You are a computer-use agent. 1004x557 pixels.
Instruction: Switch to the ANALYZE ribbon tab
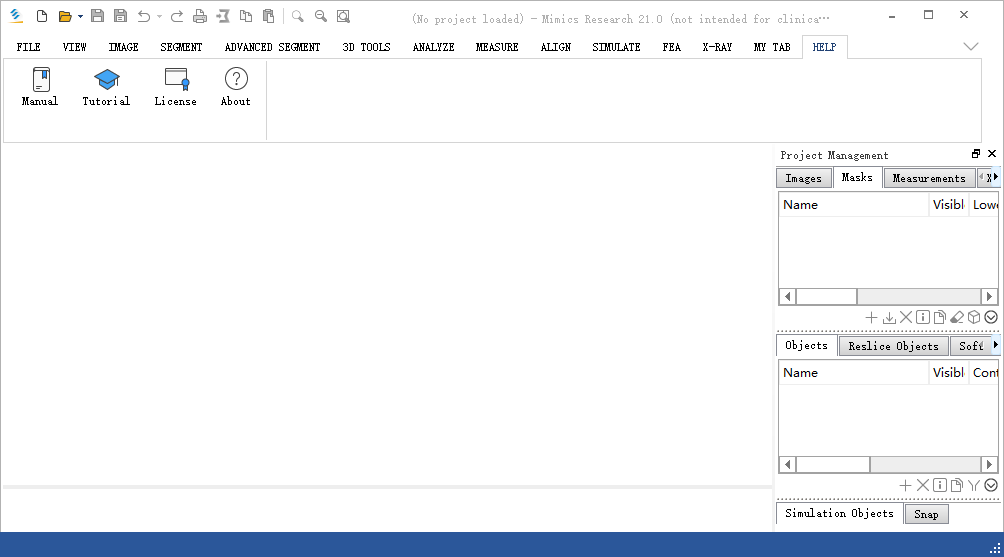point(433,47)
